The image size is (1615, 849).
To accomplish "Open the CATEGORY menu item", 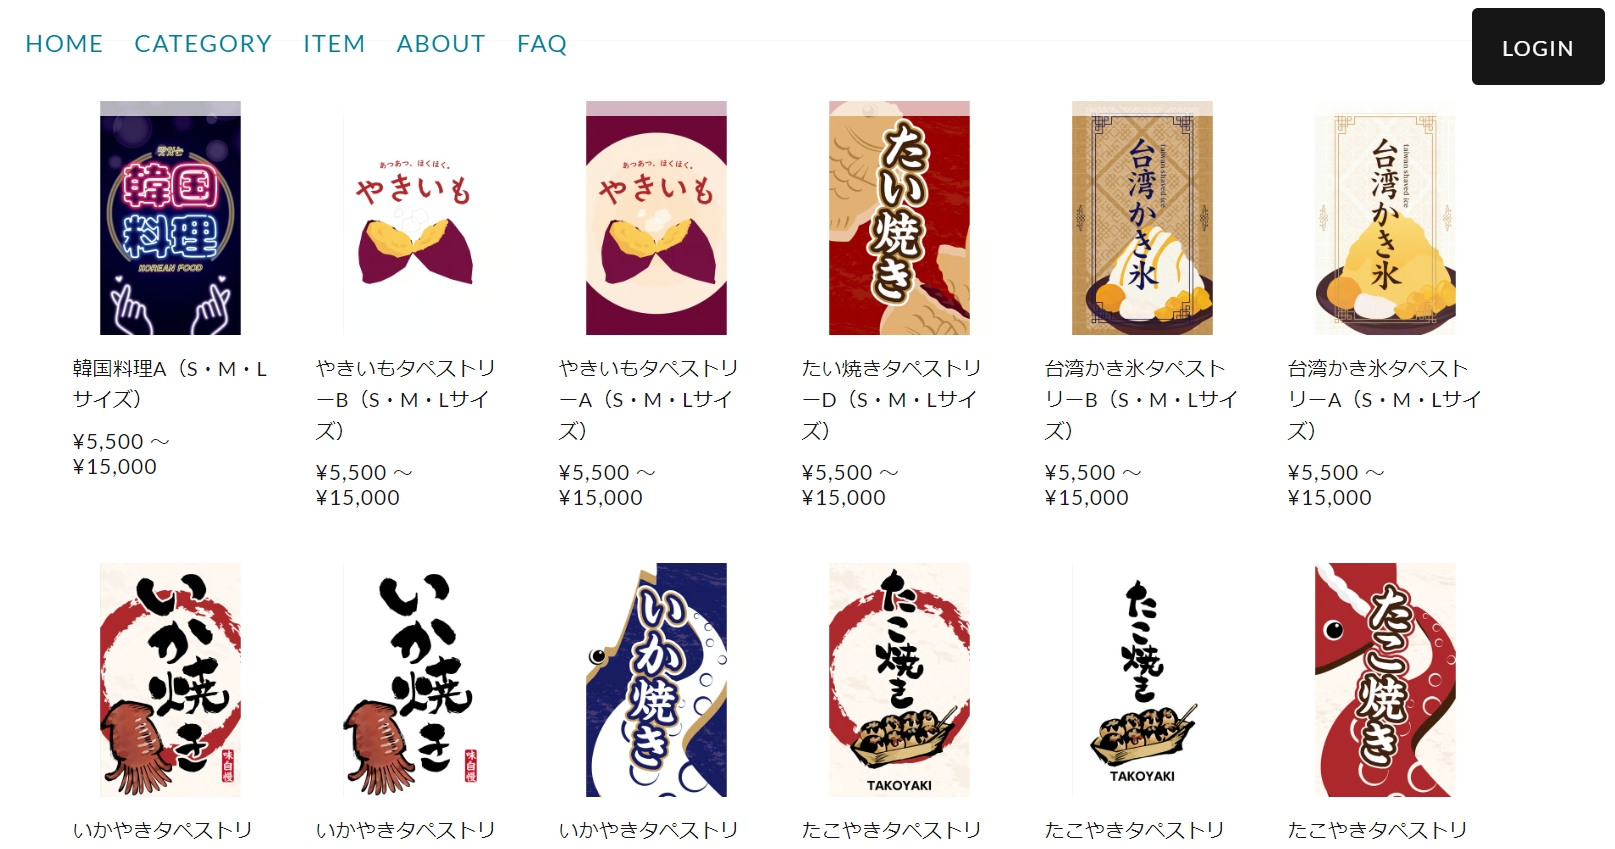I will [x=203, y=44].
